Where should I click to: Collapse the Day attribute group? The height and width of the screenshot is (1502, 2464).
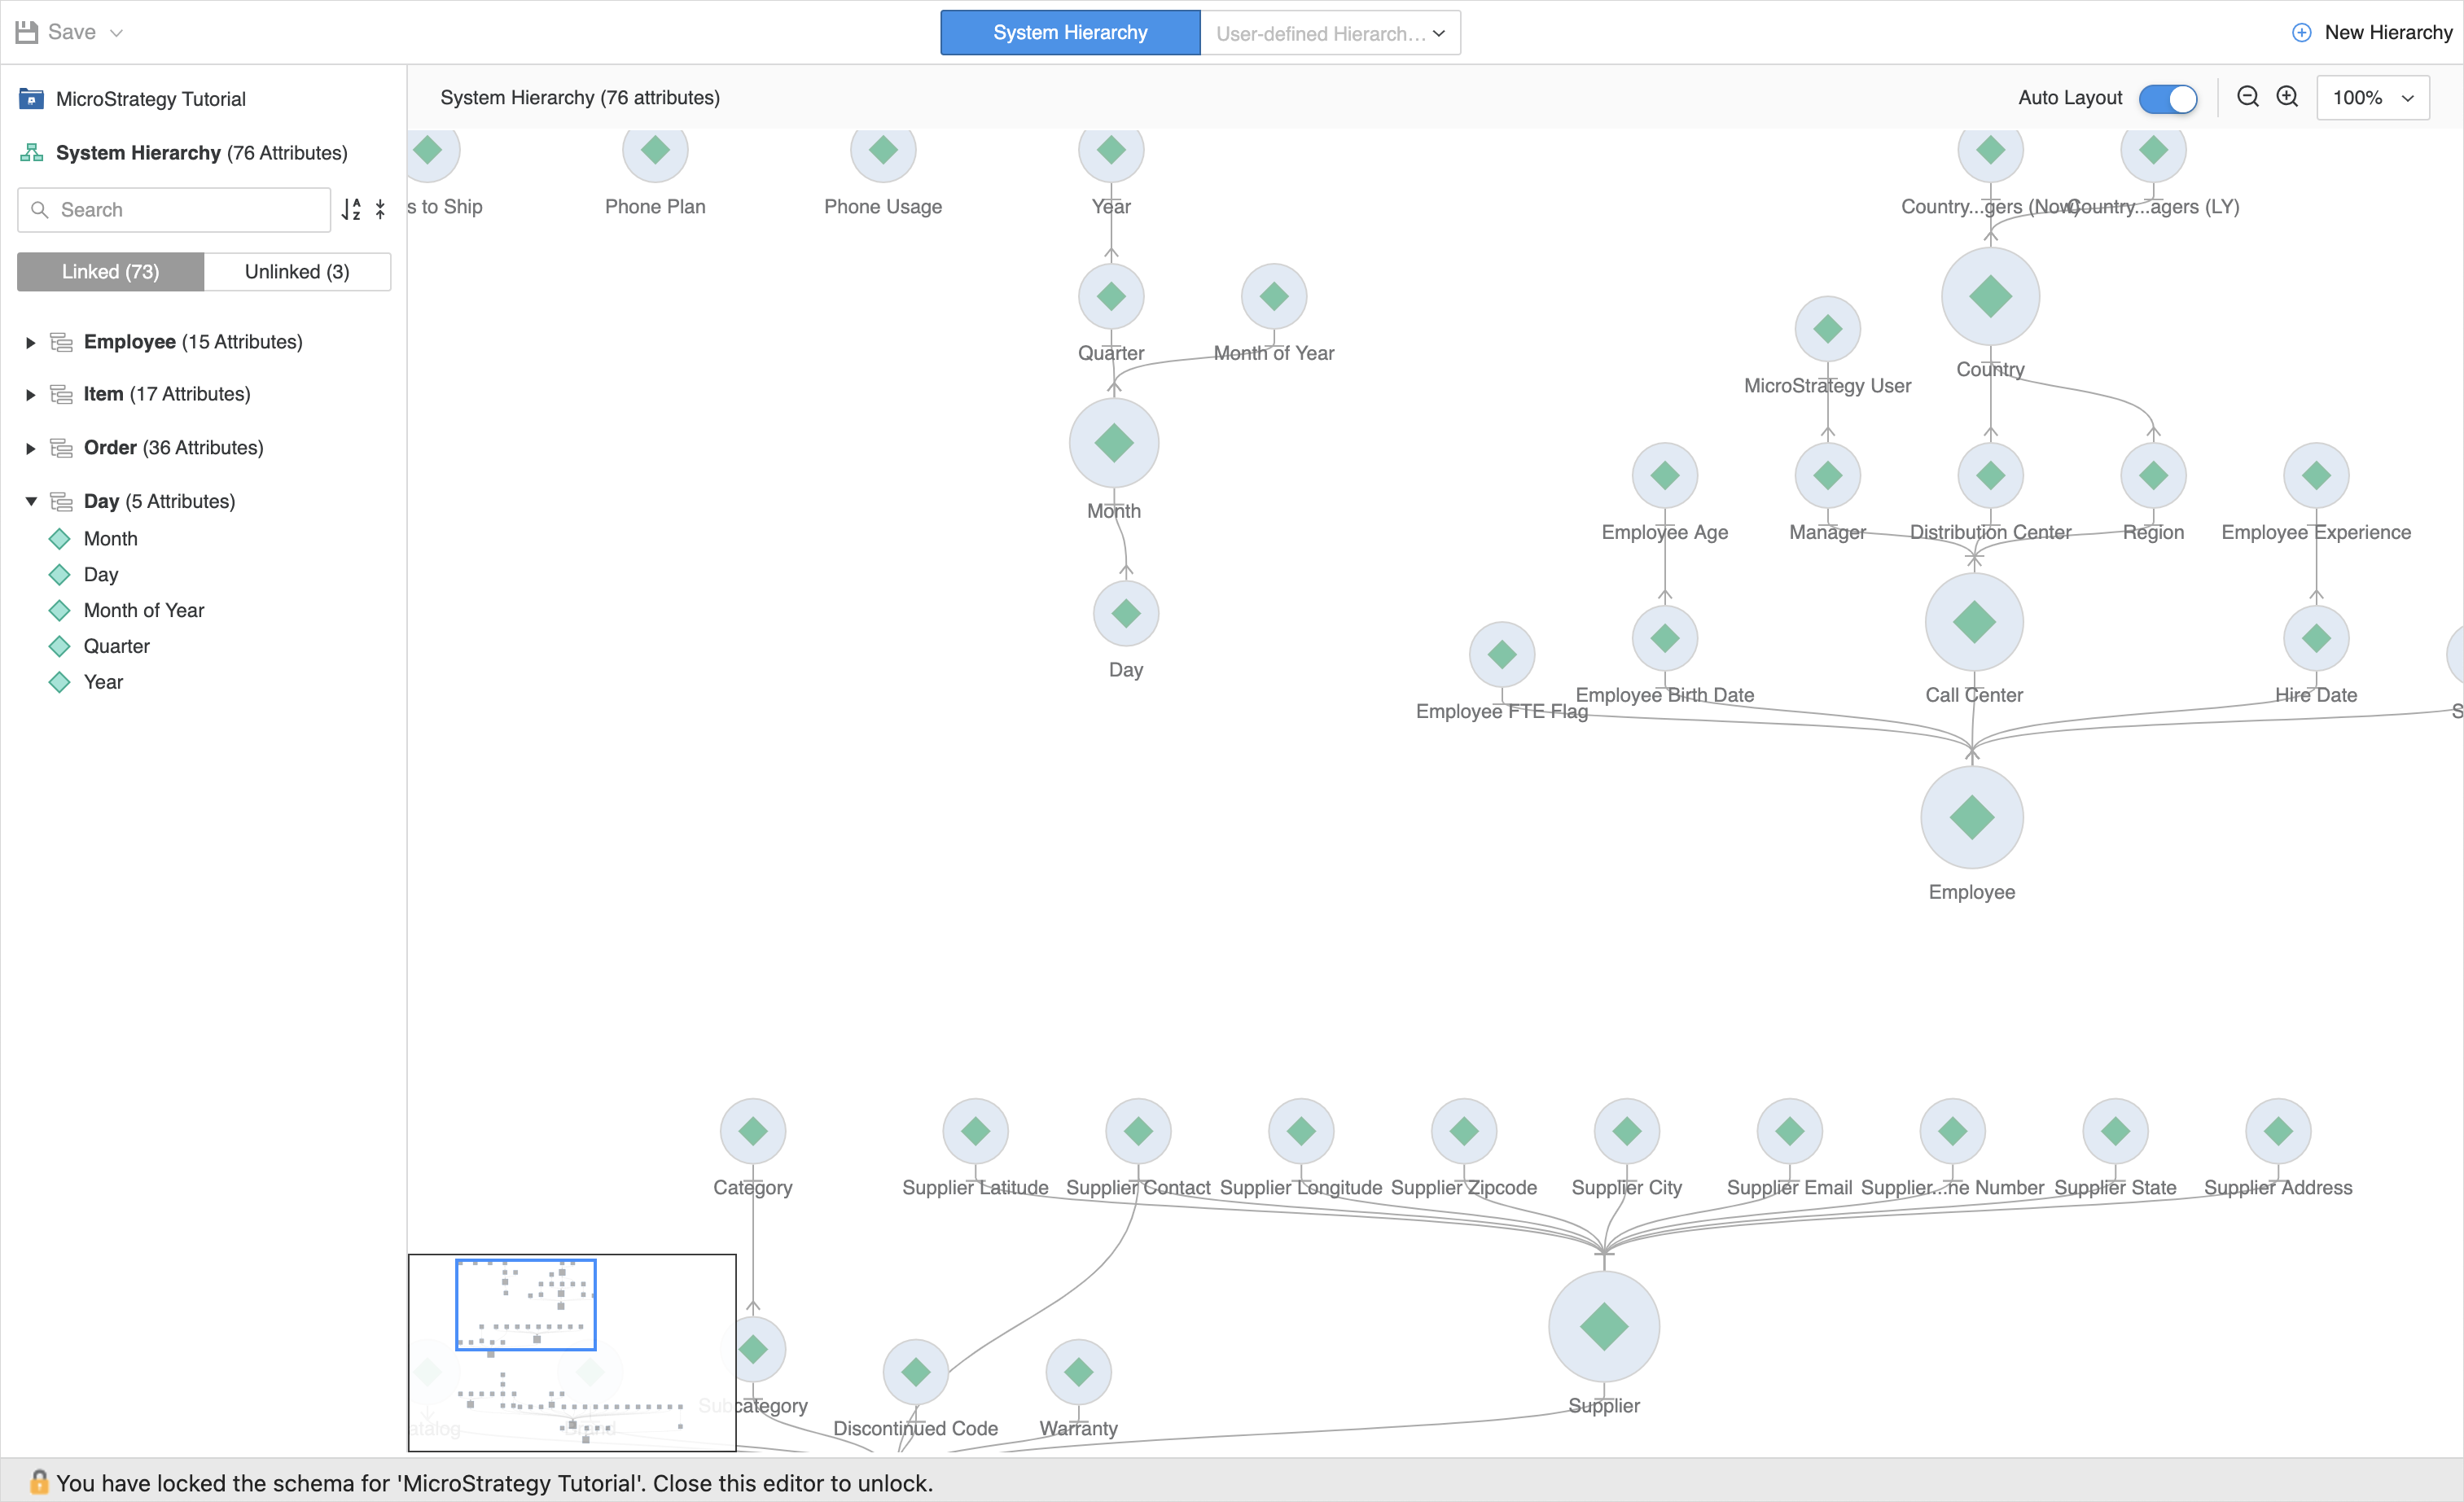click(31, 501)
